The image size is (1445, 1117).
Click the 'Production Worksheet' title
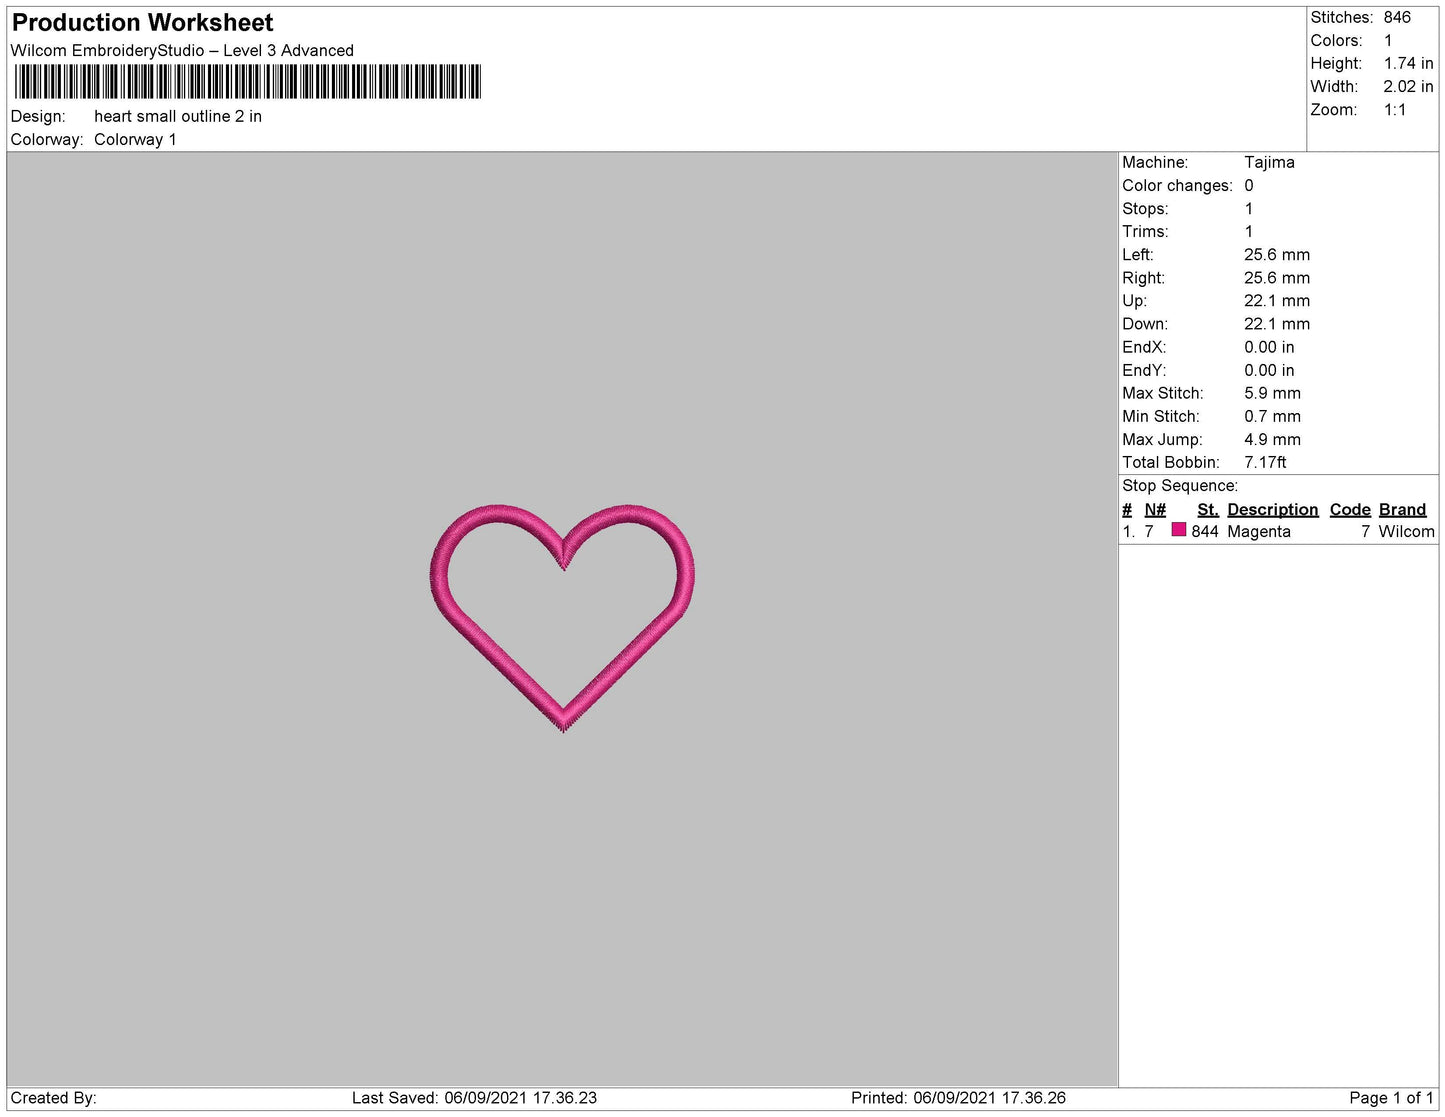tap(142, 22)
